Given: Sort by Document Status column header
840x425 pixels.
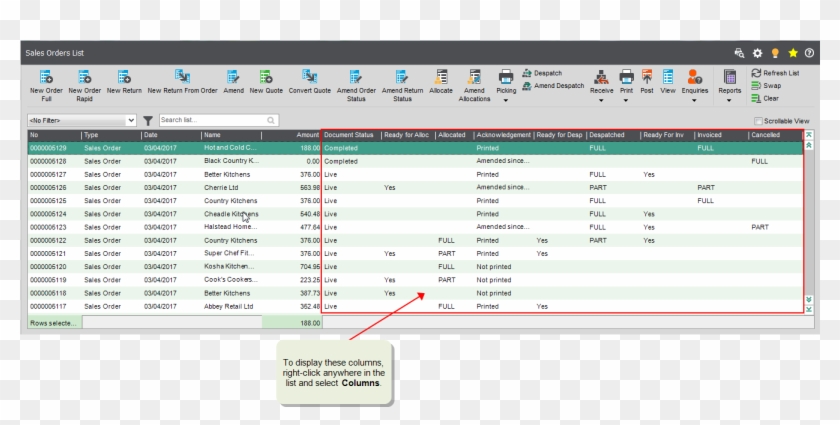Looking at the screenshot, I should pos(351,135).
